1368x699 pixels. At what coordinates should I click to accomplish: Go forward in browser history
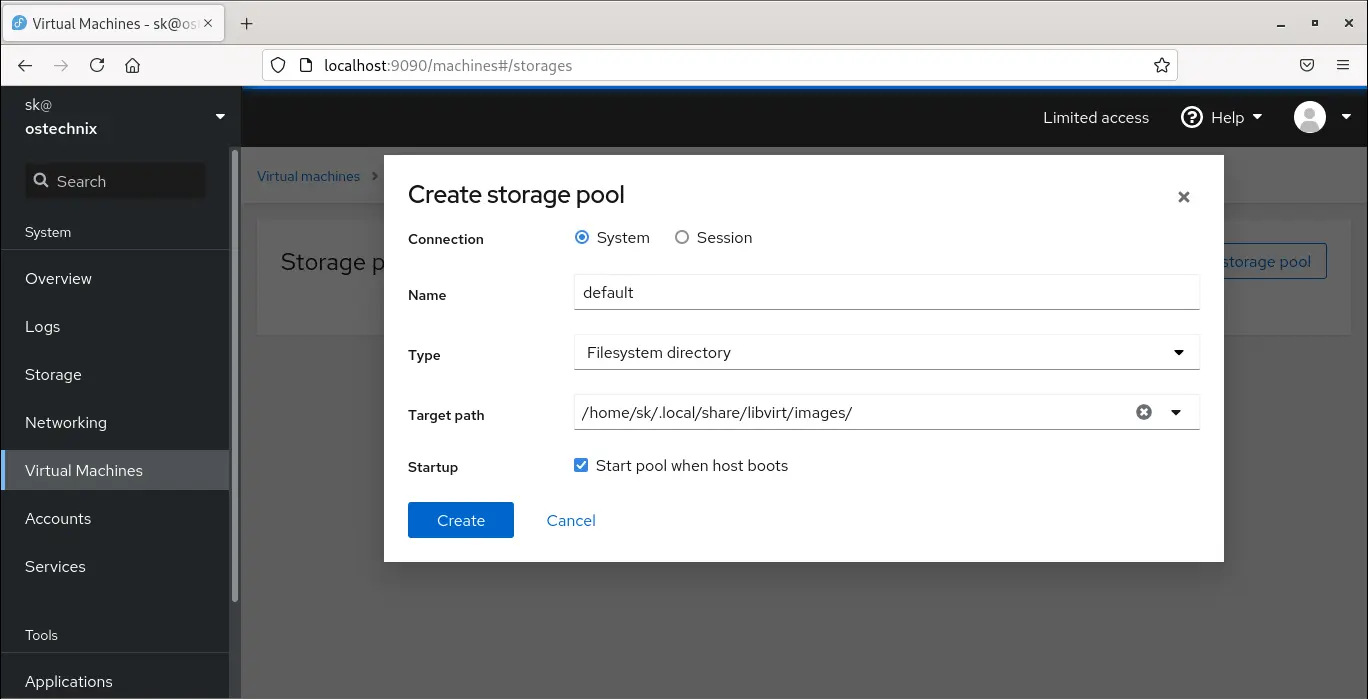pos(61,65)
